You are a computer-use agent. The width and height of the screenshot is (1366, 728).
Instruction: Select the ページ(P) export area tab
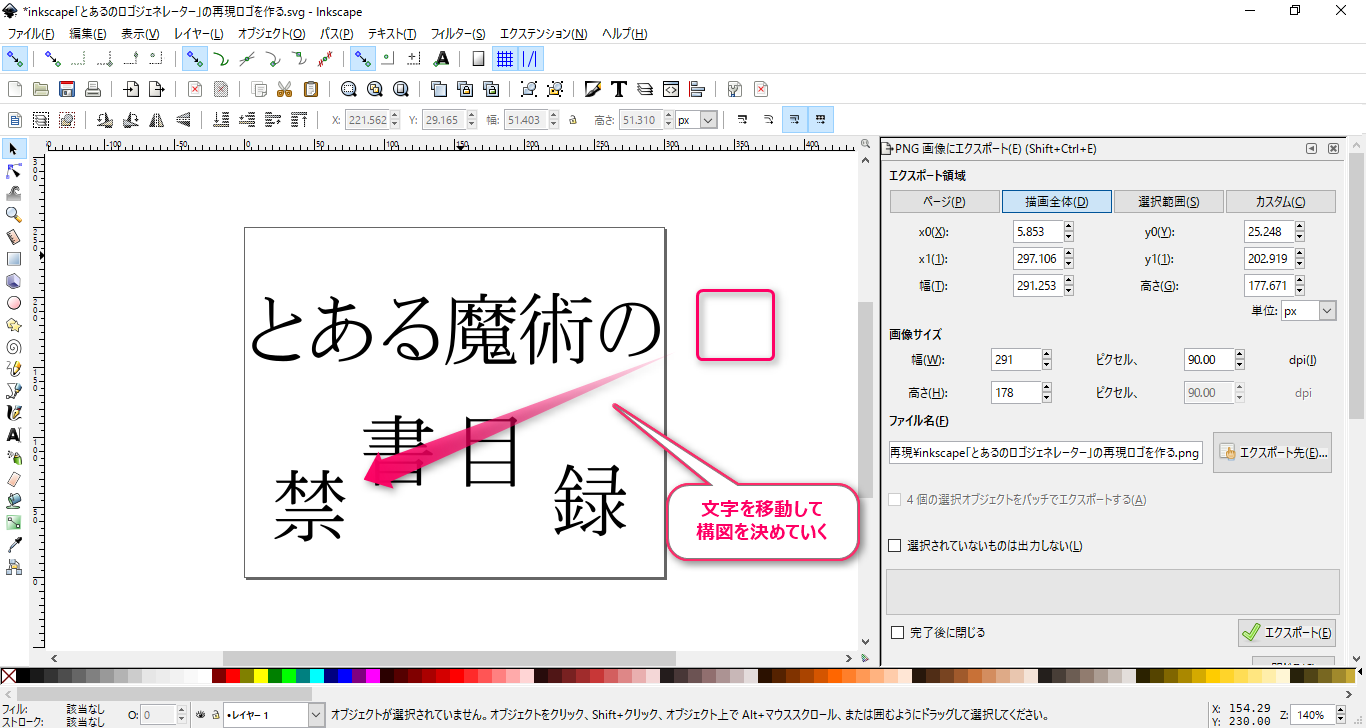[943, 201]
